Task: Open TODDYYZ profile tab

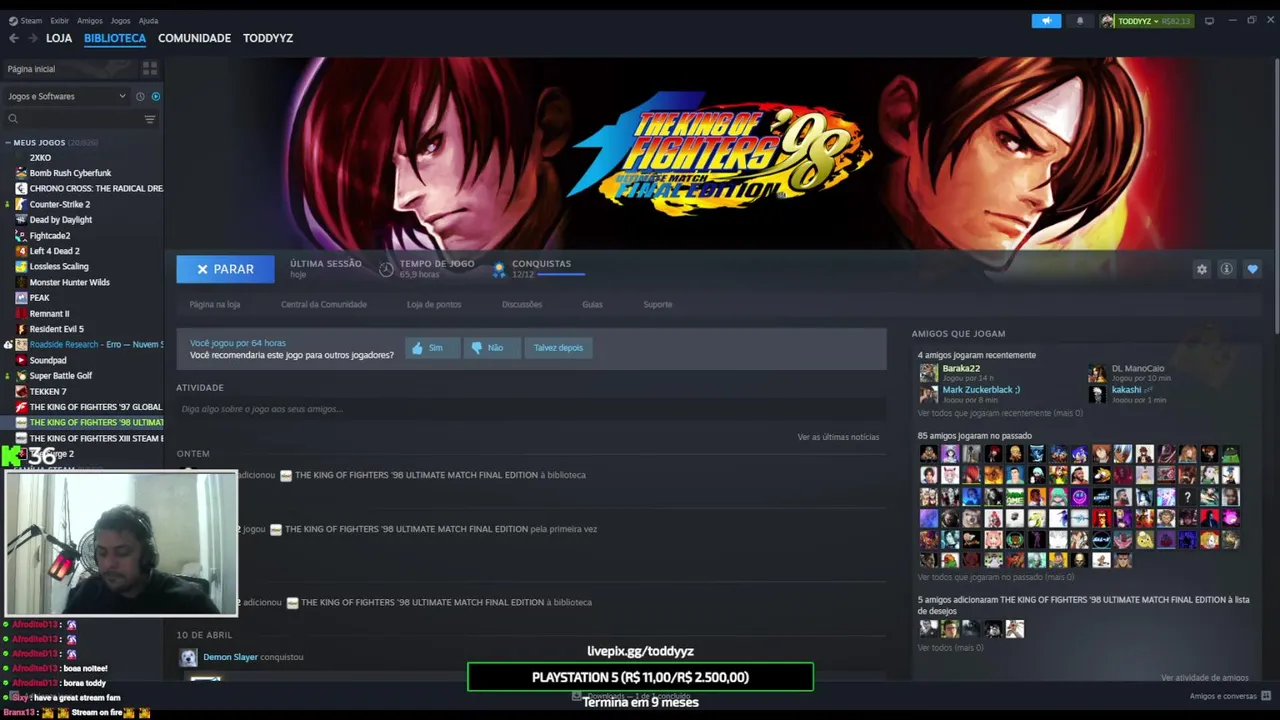Action: click(x=268, y=38)
